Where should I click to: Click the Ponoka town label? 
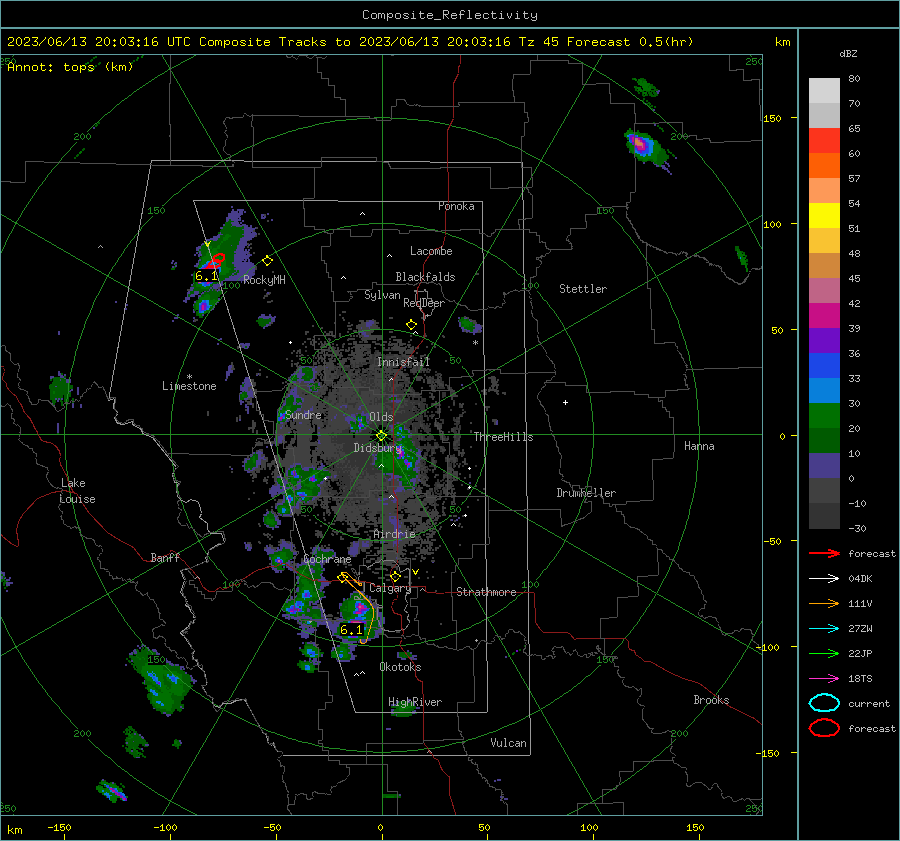point(456,206)
